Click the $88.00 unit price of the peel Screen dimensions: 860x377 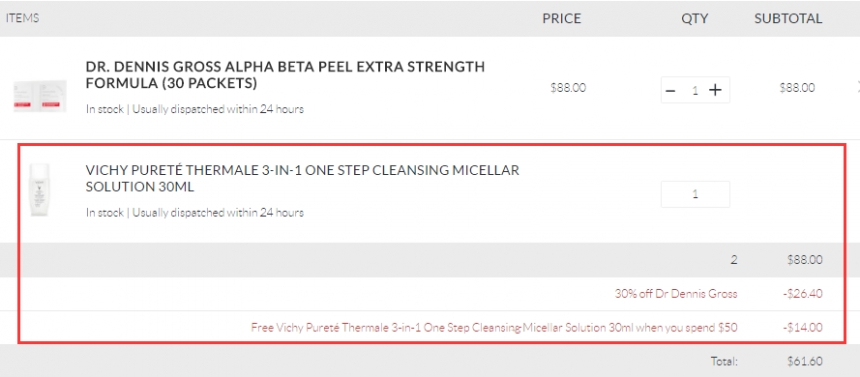[568, 88]
